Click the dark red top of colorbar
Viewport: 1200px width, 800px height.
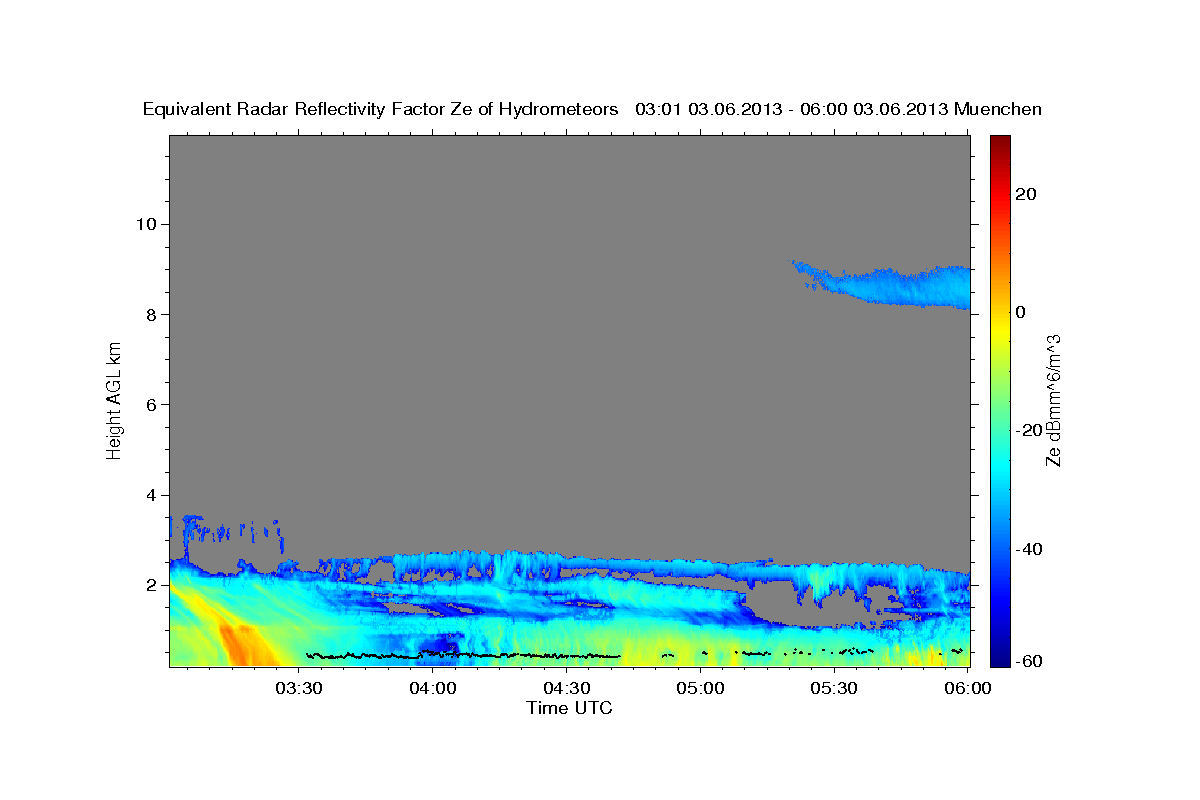pyautogui.click(x=1000, y=142)
